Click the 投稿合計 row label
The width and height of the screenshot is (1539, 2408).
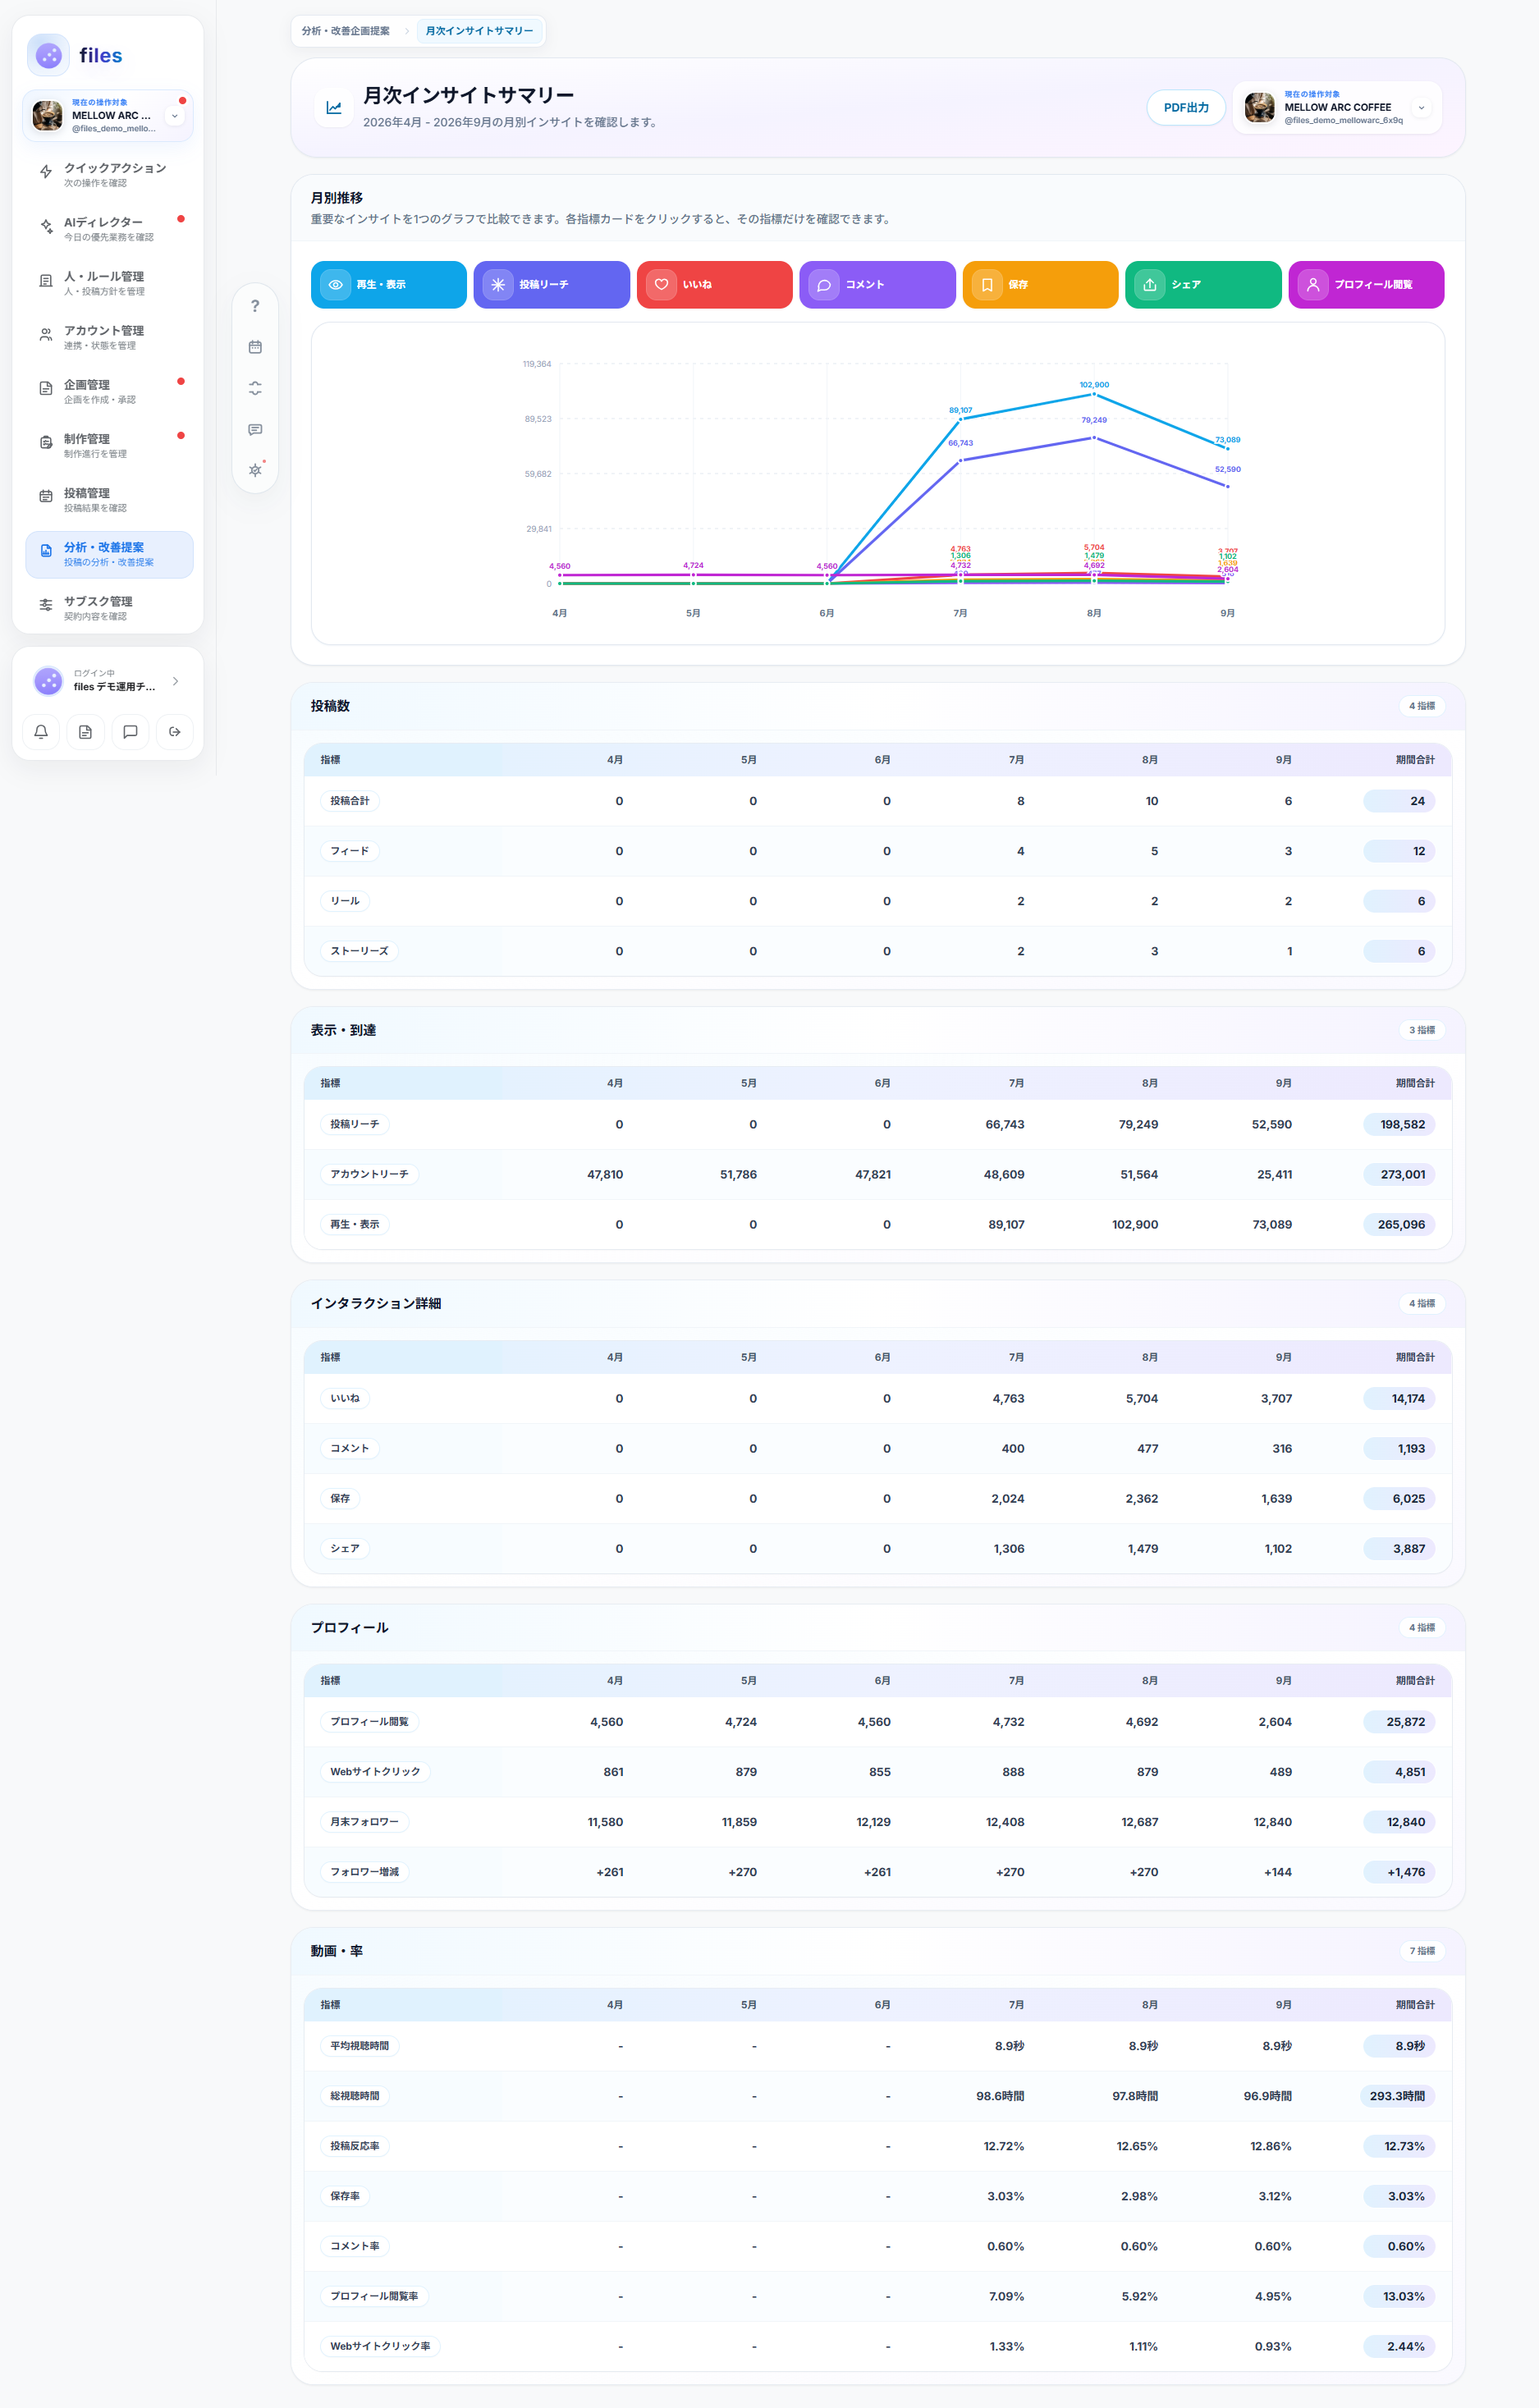point(350,801)
